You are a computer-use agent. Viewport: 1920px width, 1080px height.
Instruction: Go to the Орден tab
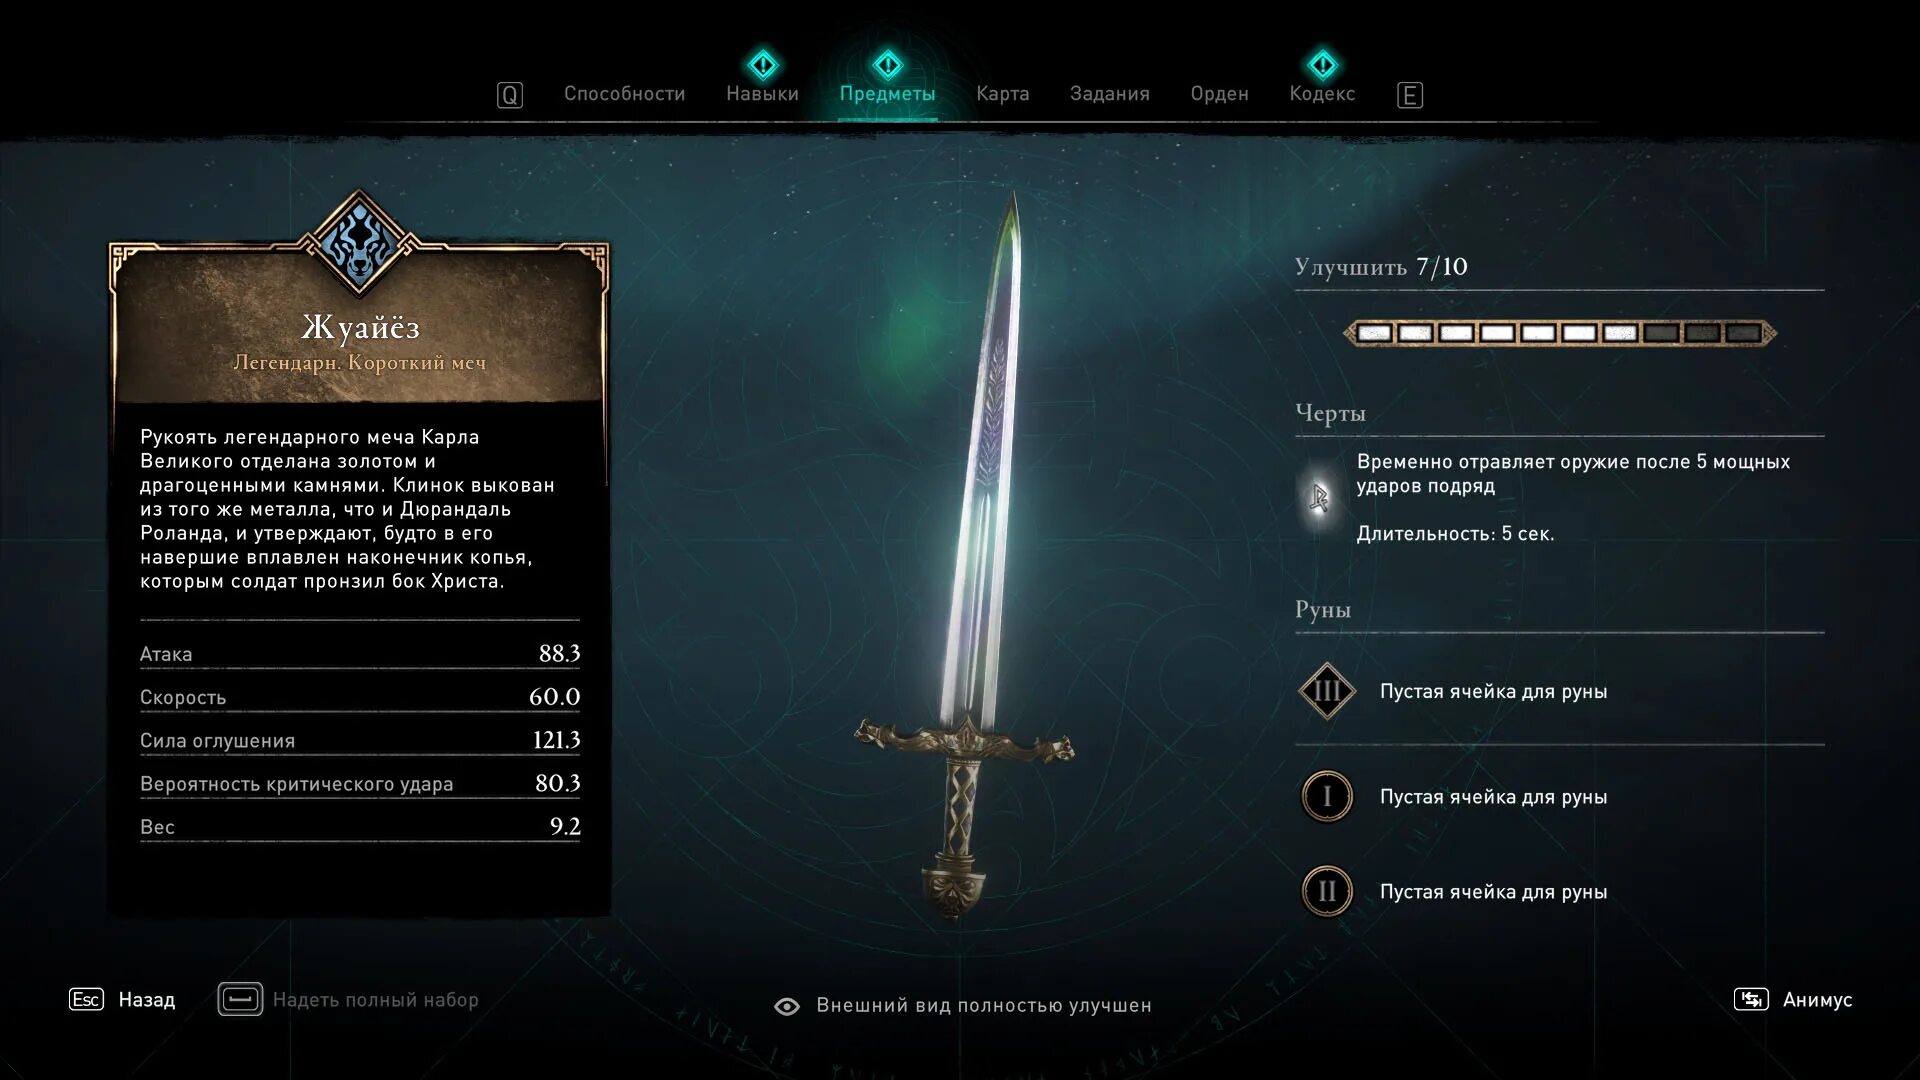1220,94
